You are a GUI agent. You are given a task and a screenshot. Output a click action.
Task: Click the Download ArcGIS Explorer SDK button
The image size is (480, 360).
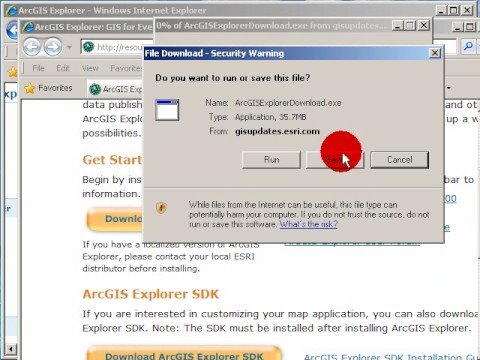click(x=184, y=355)
